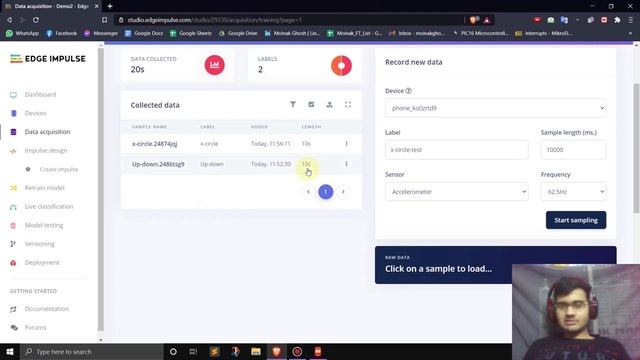Open the Device dropdown
Screen dimensions: 640x360
click(496, 108)
